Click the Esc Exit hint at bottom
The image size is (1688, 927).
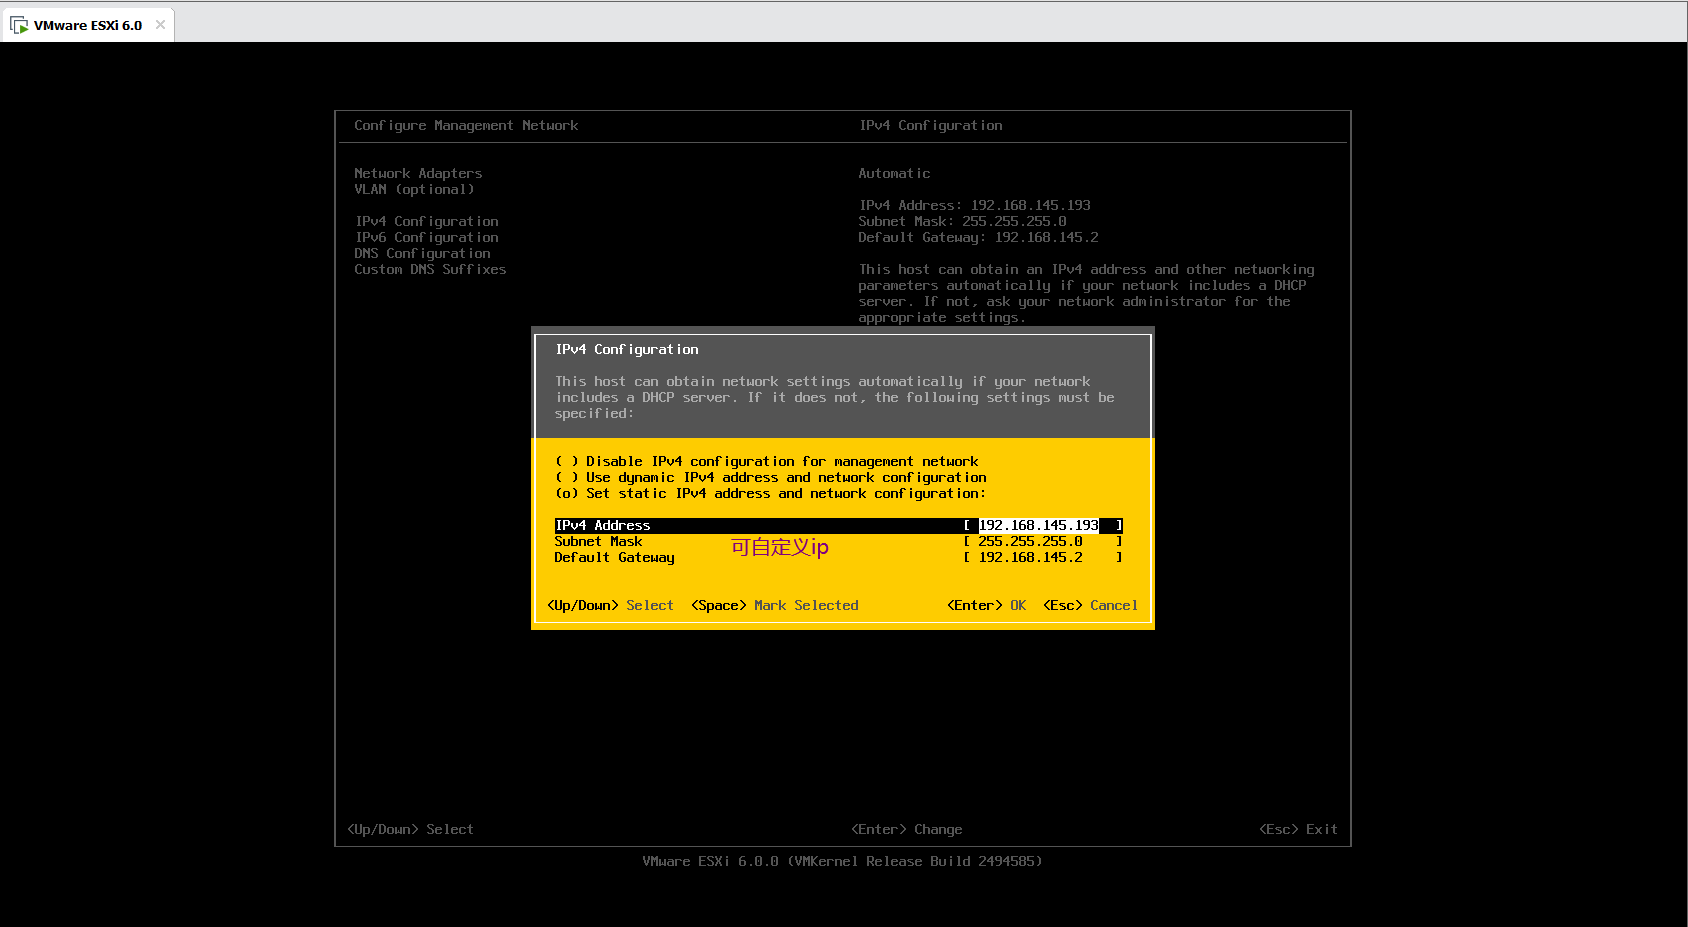(x=1298, y=830)
